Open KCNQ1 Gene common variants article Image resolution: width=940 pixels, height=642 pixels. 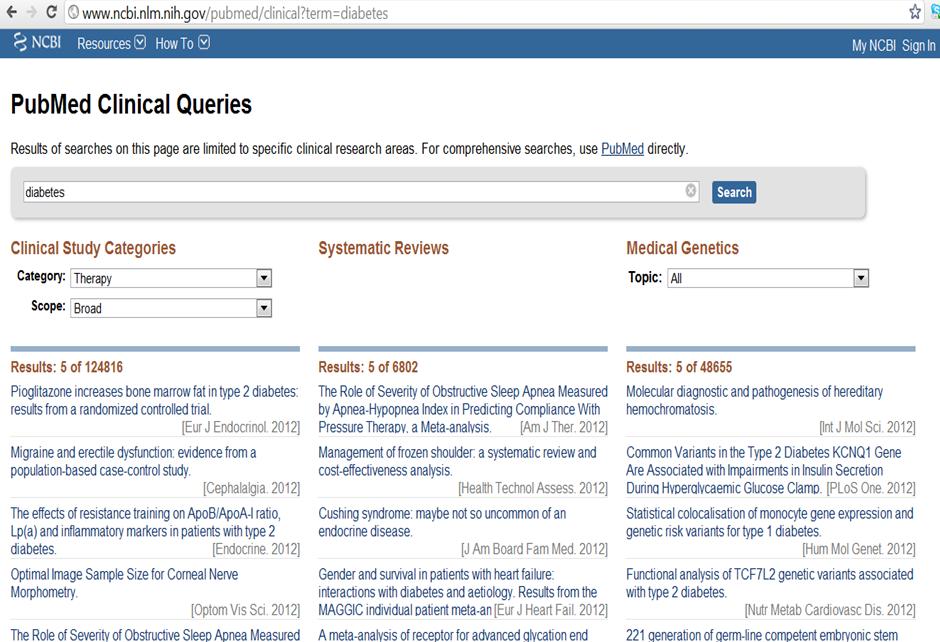click(x=764, y=470)
